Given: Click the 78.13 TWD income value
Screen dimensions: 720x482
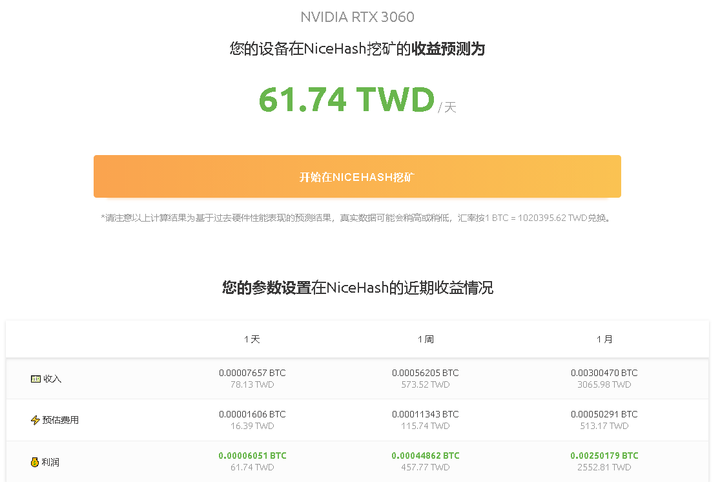Looking at the screenshot, I should (252, 385).
